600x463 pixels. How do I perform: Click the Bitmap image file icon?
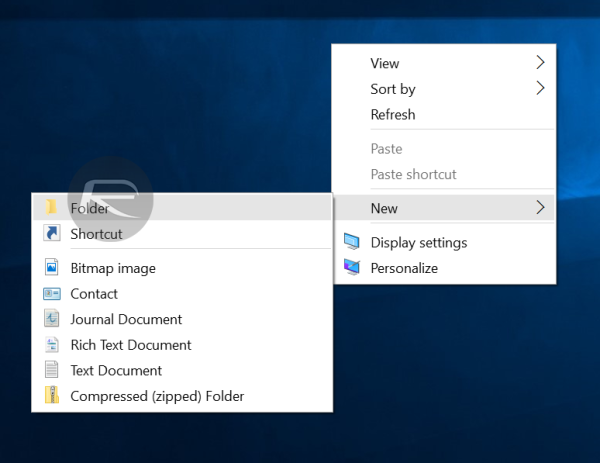coord(52,267)
